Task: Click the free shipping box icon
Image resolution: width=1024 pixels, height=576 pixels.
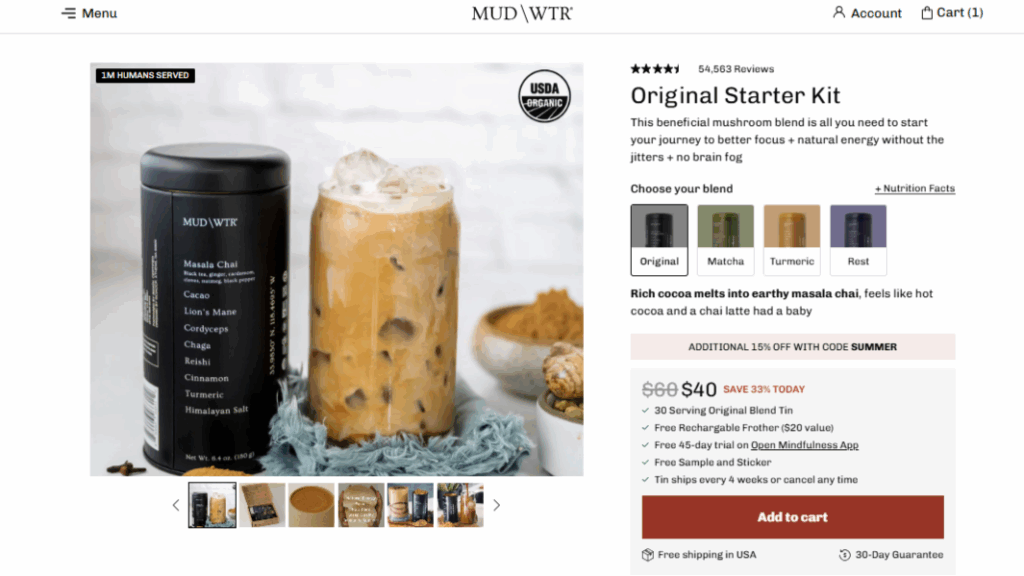Action: click(647, 554)
